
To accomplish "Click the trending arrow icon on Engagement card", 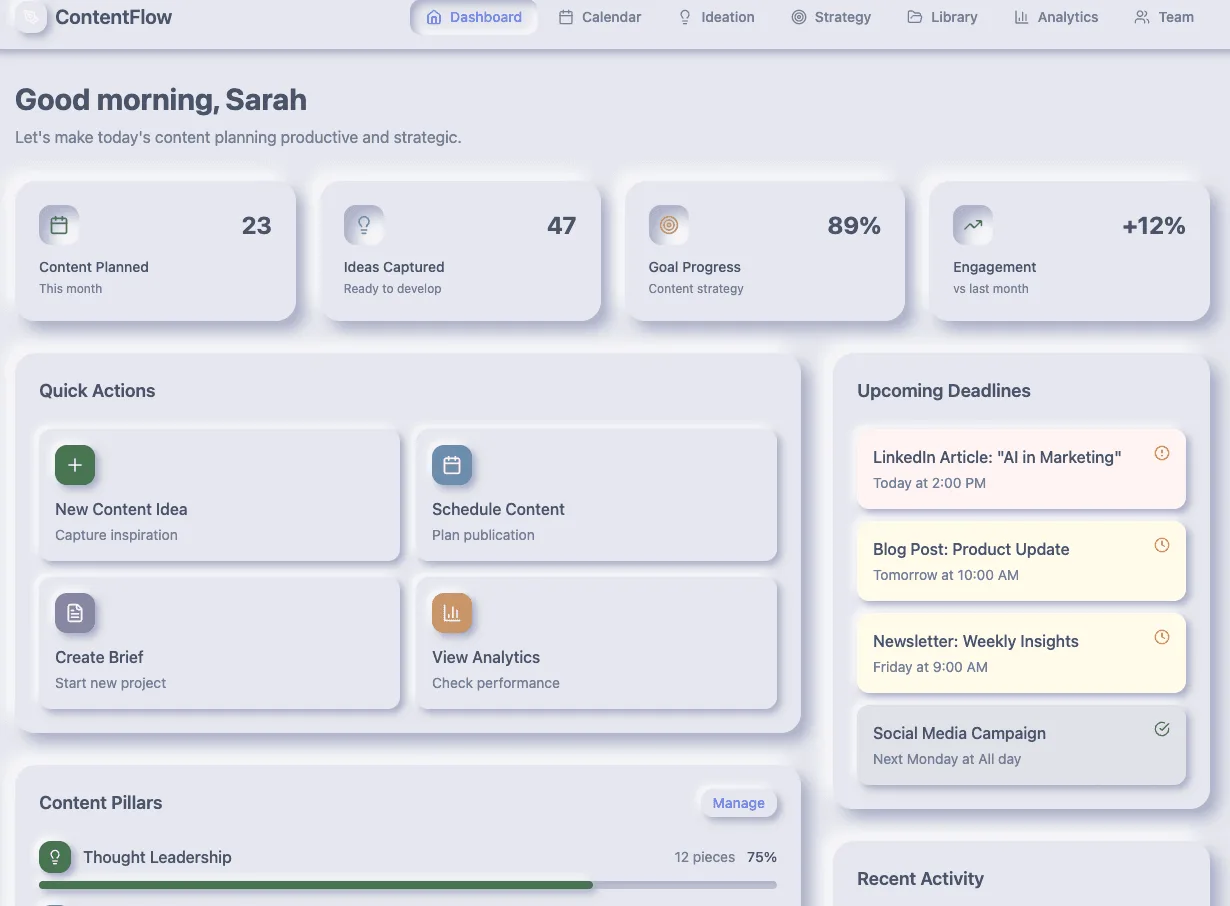I will 973,225.
